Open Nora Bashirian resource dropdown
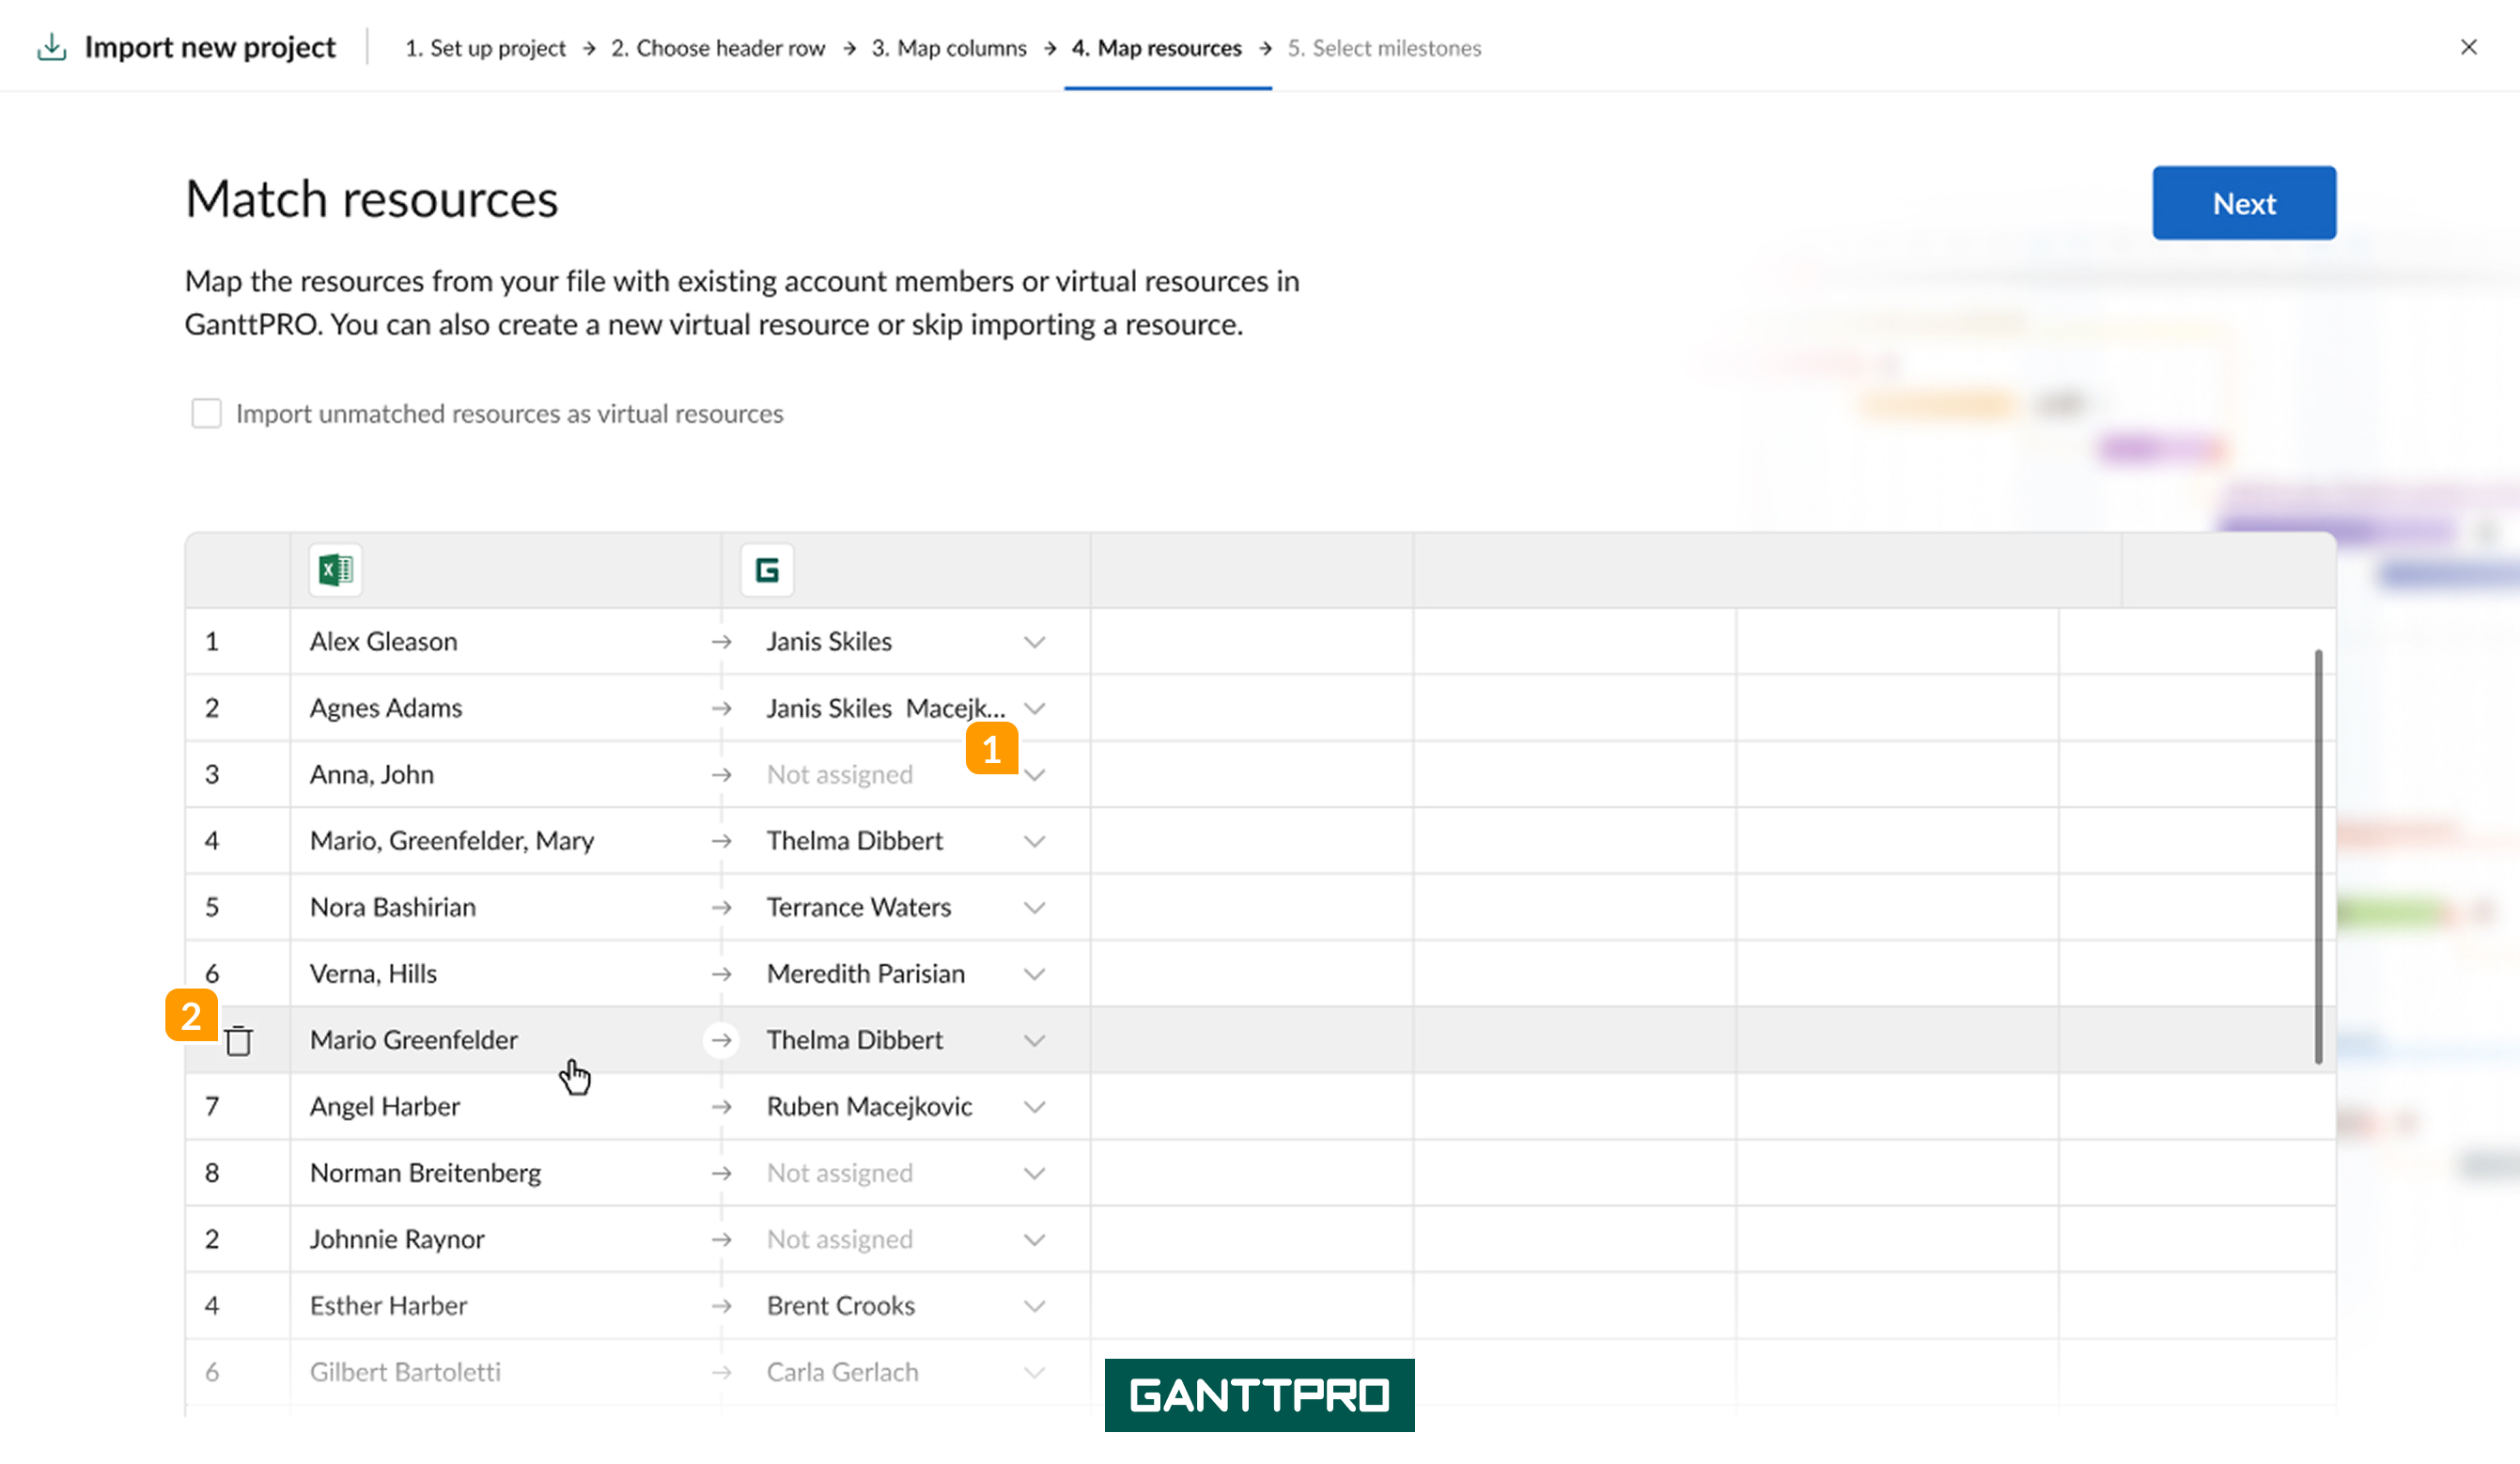This screenshot has height=1464, width=2520. coord(1034,908)
